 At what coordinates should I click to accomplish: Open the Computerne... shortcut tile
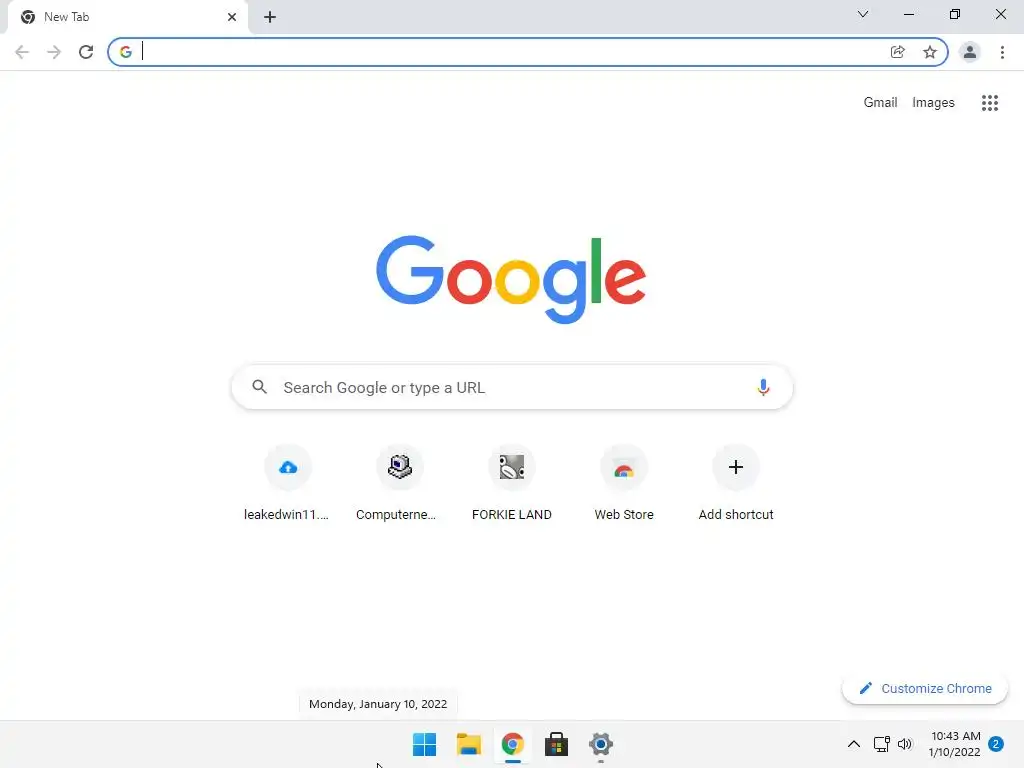pos(399,483)
